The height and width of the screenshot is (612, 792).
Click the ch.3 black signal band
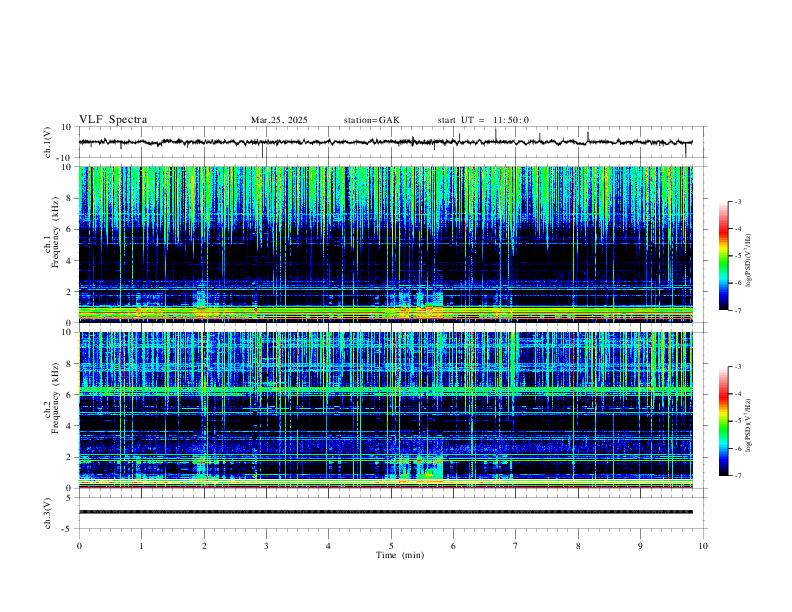coord(385,512)
